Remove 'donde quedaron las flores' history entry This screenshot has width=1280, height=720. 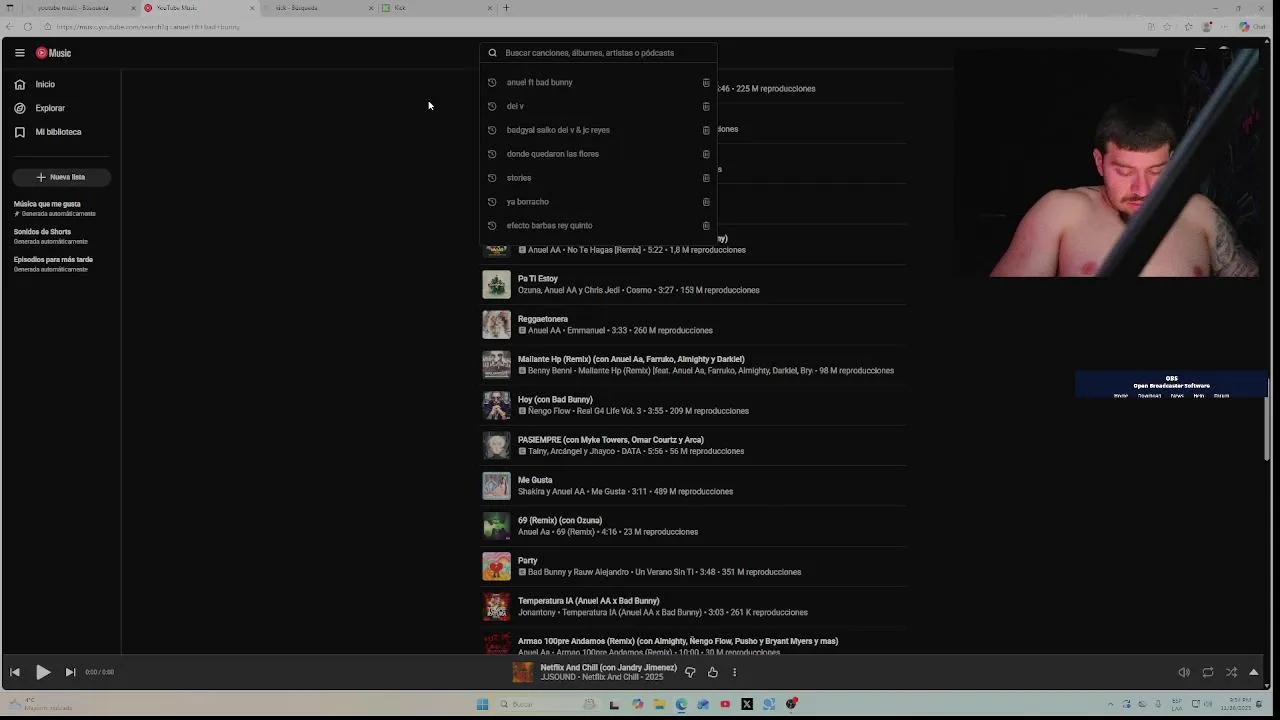(706, 154)
